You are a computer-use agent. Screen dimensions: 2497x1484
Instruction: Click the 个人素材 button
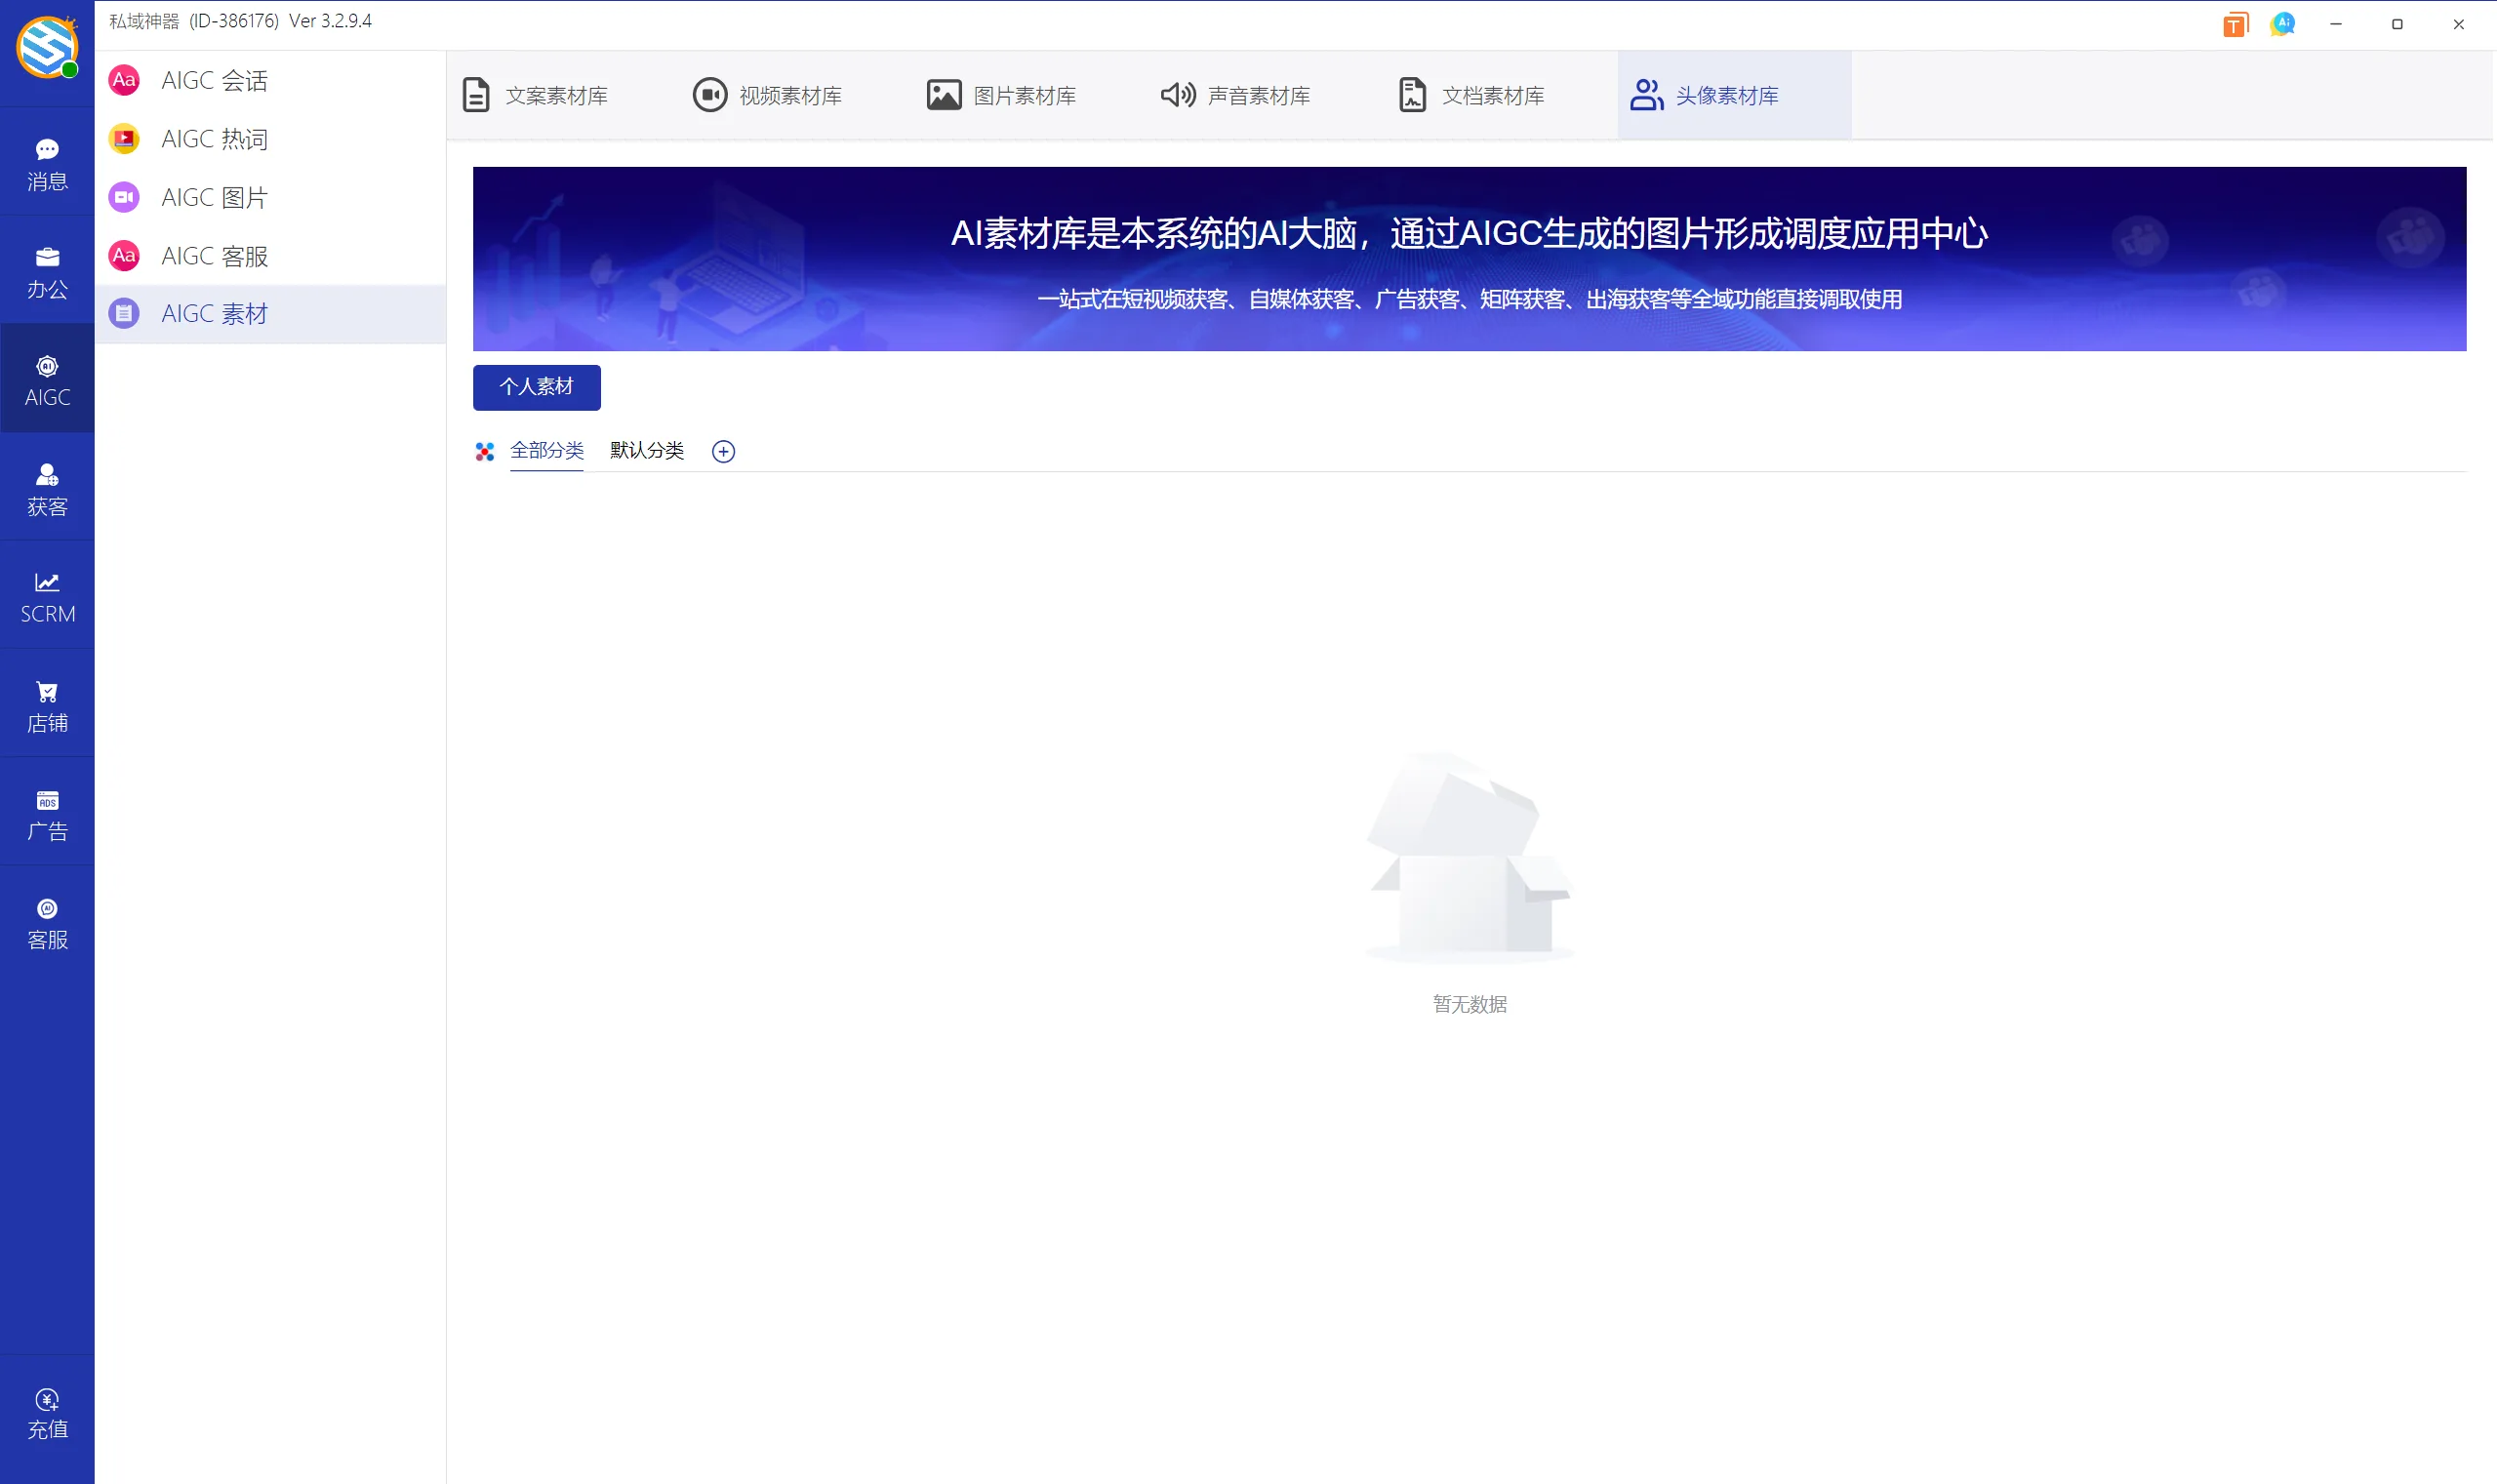(x=536, y=387)
